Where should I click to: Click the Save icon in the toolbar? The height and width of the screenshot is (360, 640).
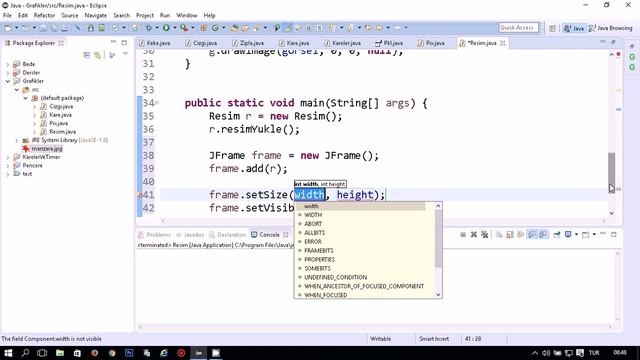click(x=43, y=28)
